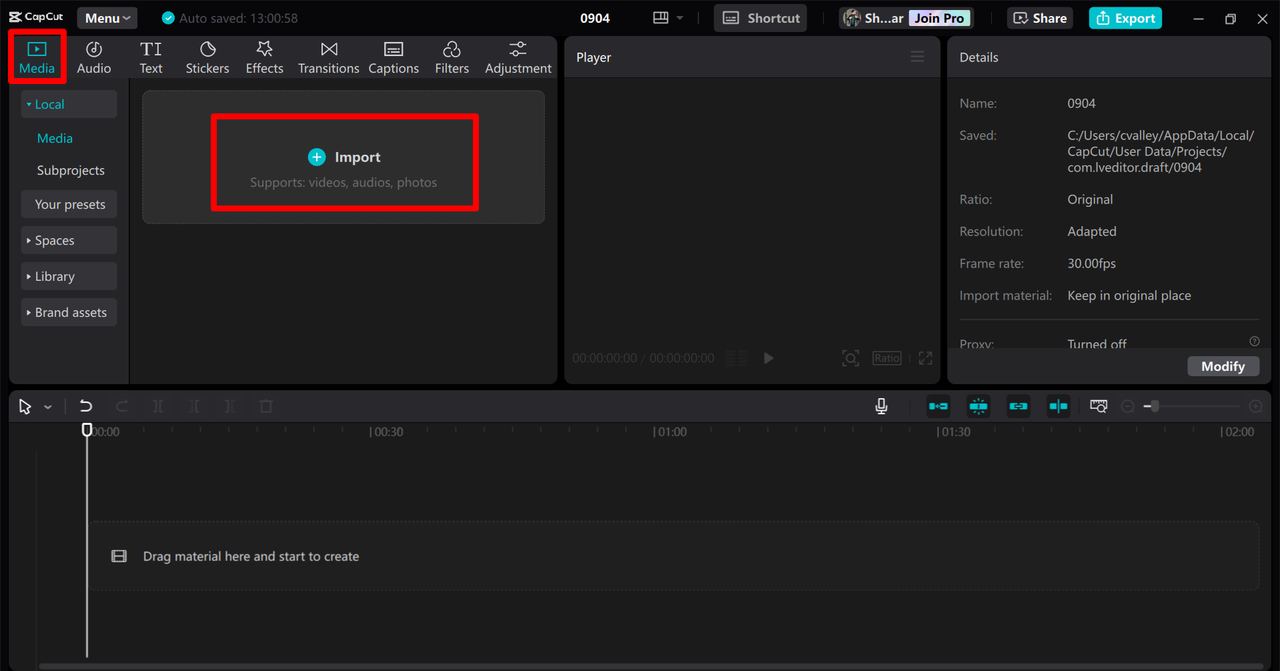1280x671 pixels.
Task: Open the Player panel menu icon
Action: 917,57
